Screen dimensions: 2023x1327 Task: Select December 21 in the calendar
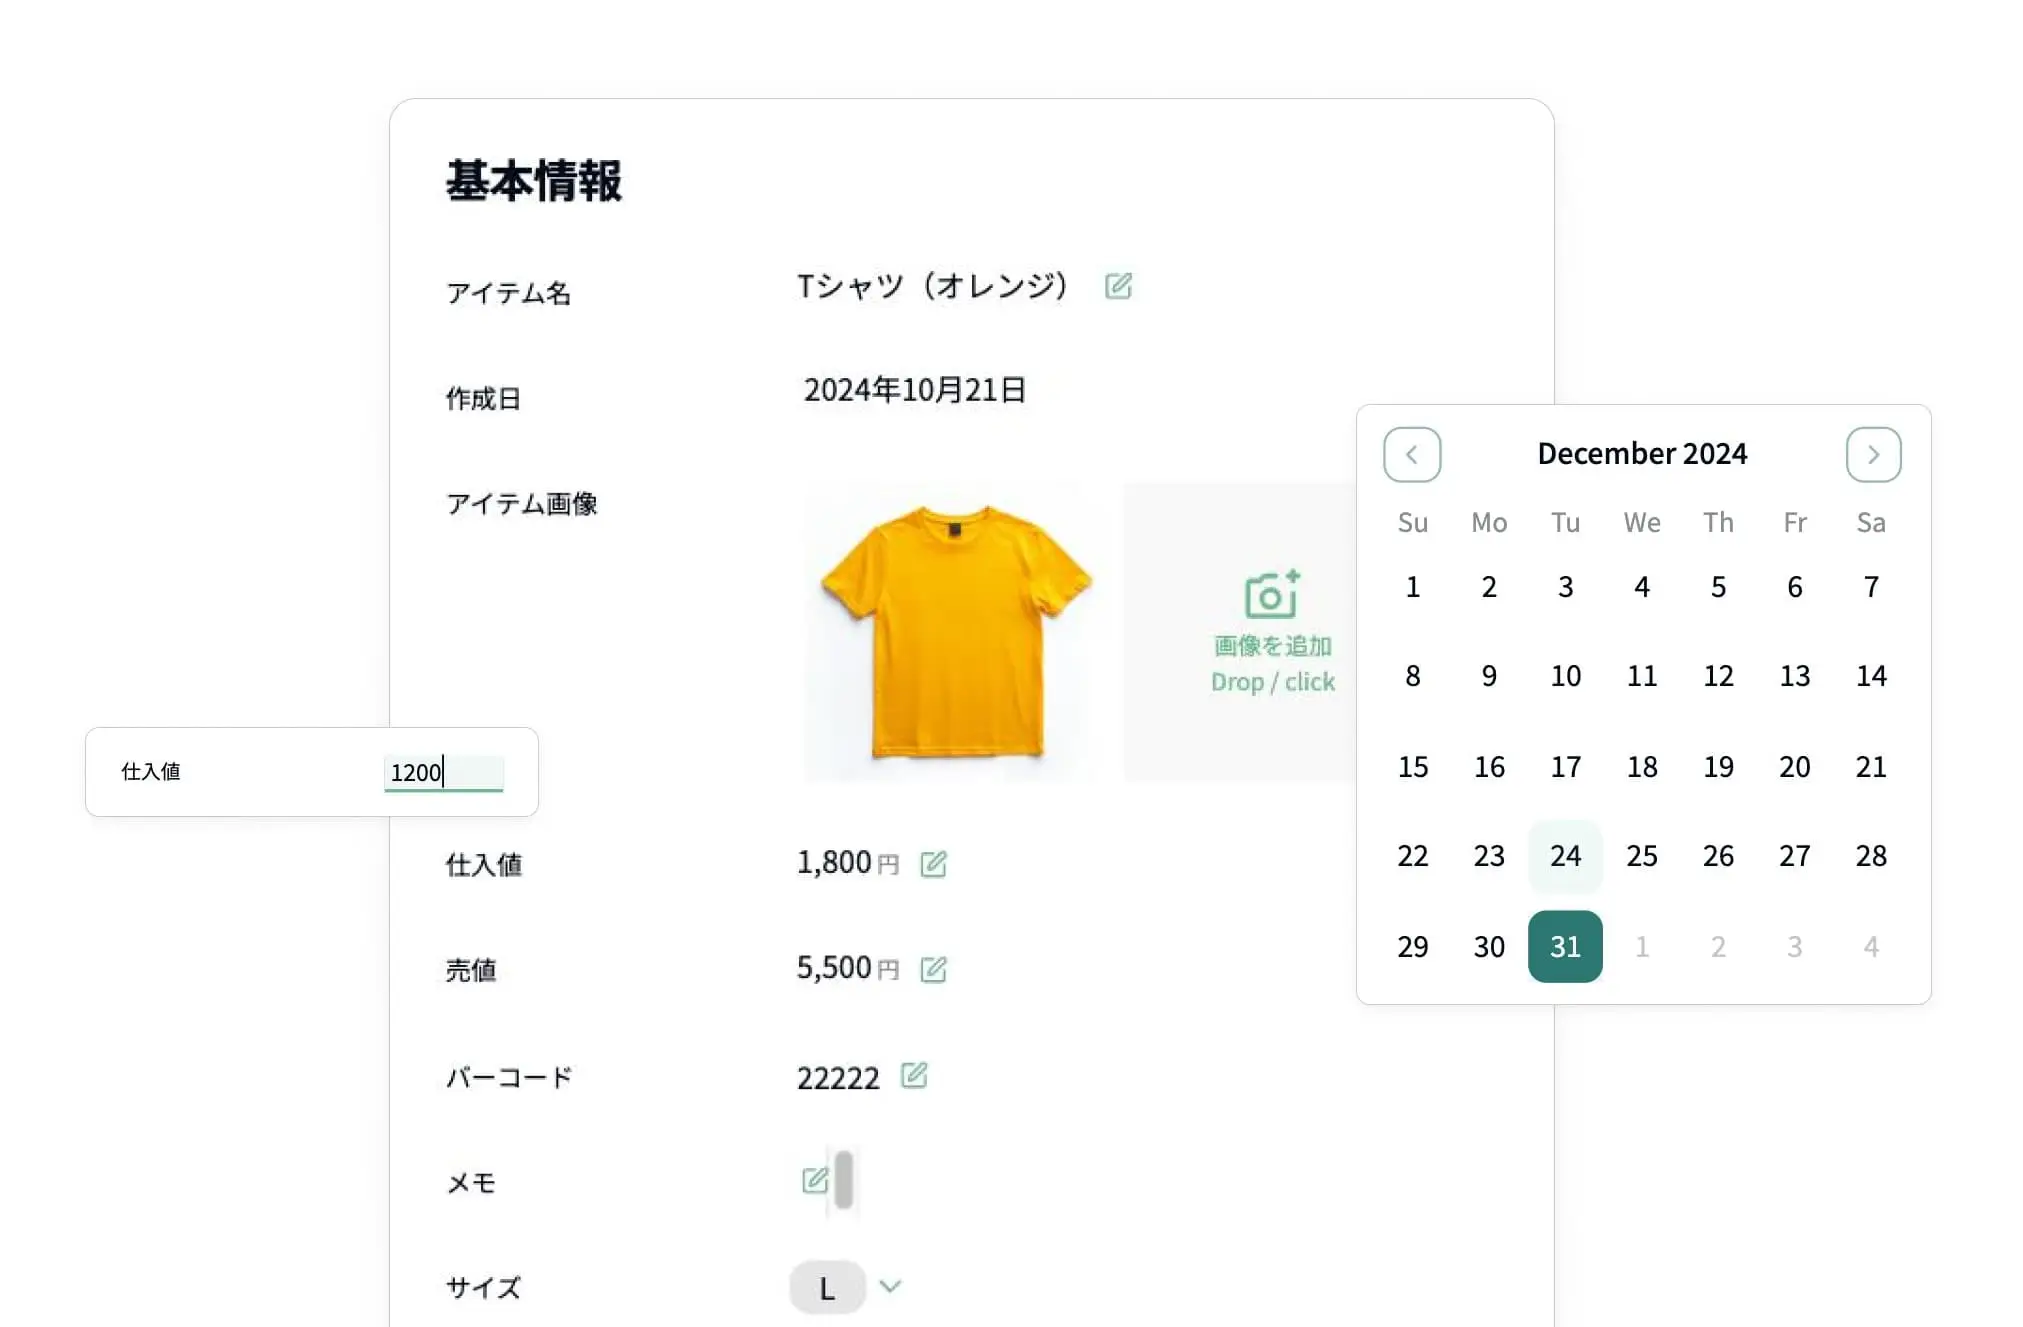[1871, 767]
